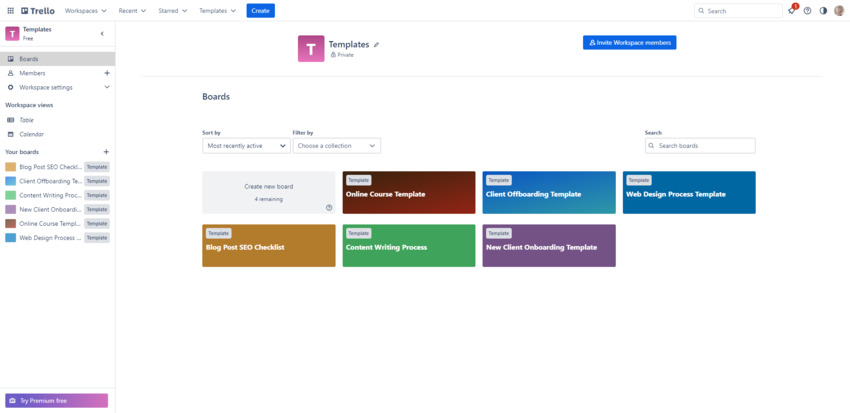
Task: Click the Template badge on Blog Post SEO tile
Action: click(x=218, y=233)
